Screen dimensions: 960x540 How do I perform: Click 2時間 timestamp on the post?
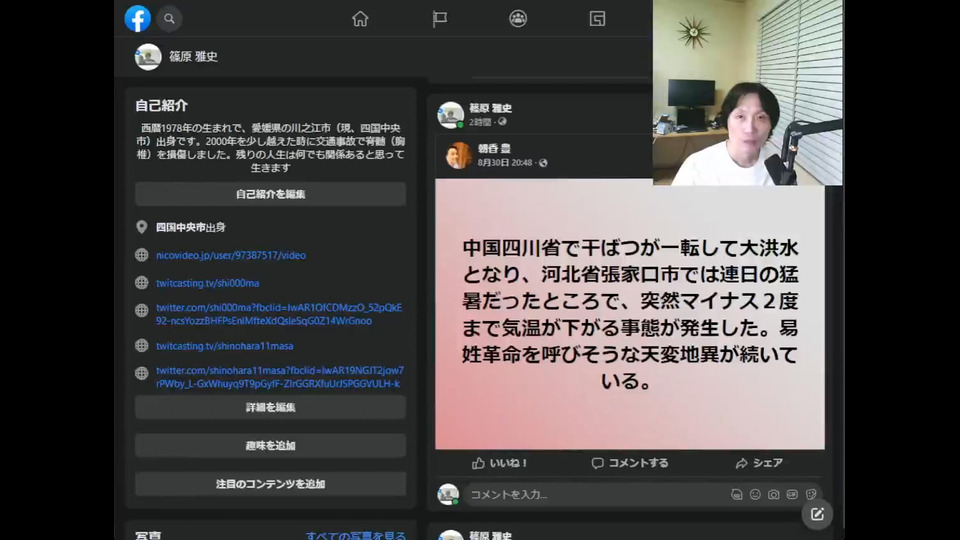tap(480, 122)
